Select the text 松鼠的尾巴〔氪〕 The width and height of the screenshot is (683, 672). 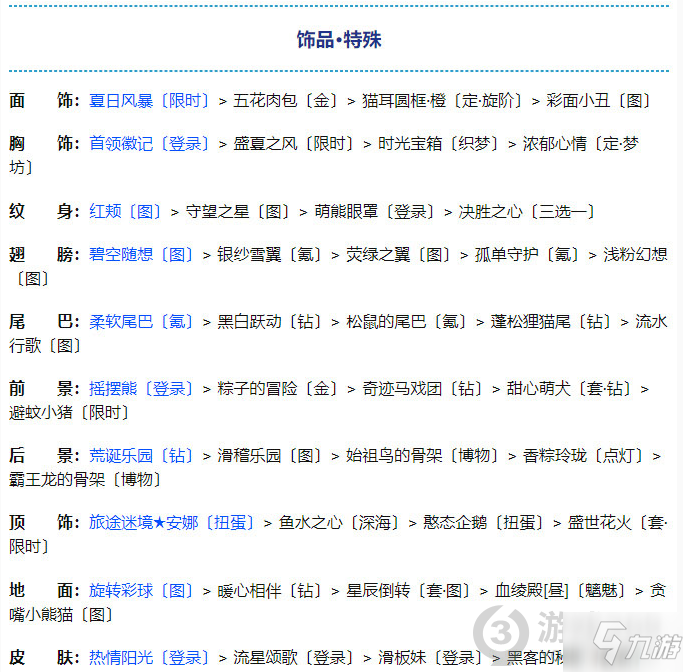pos(407,322)
